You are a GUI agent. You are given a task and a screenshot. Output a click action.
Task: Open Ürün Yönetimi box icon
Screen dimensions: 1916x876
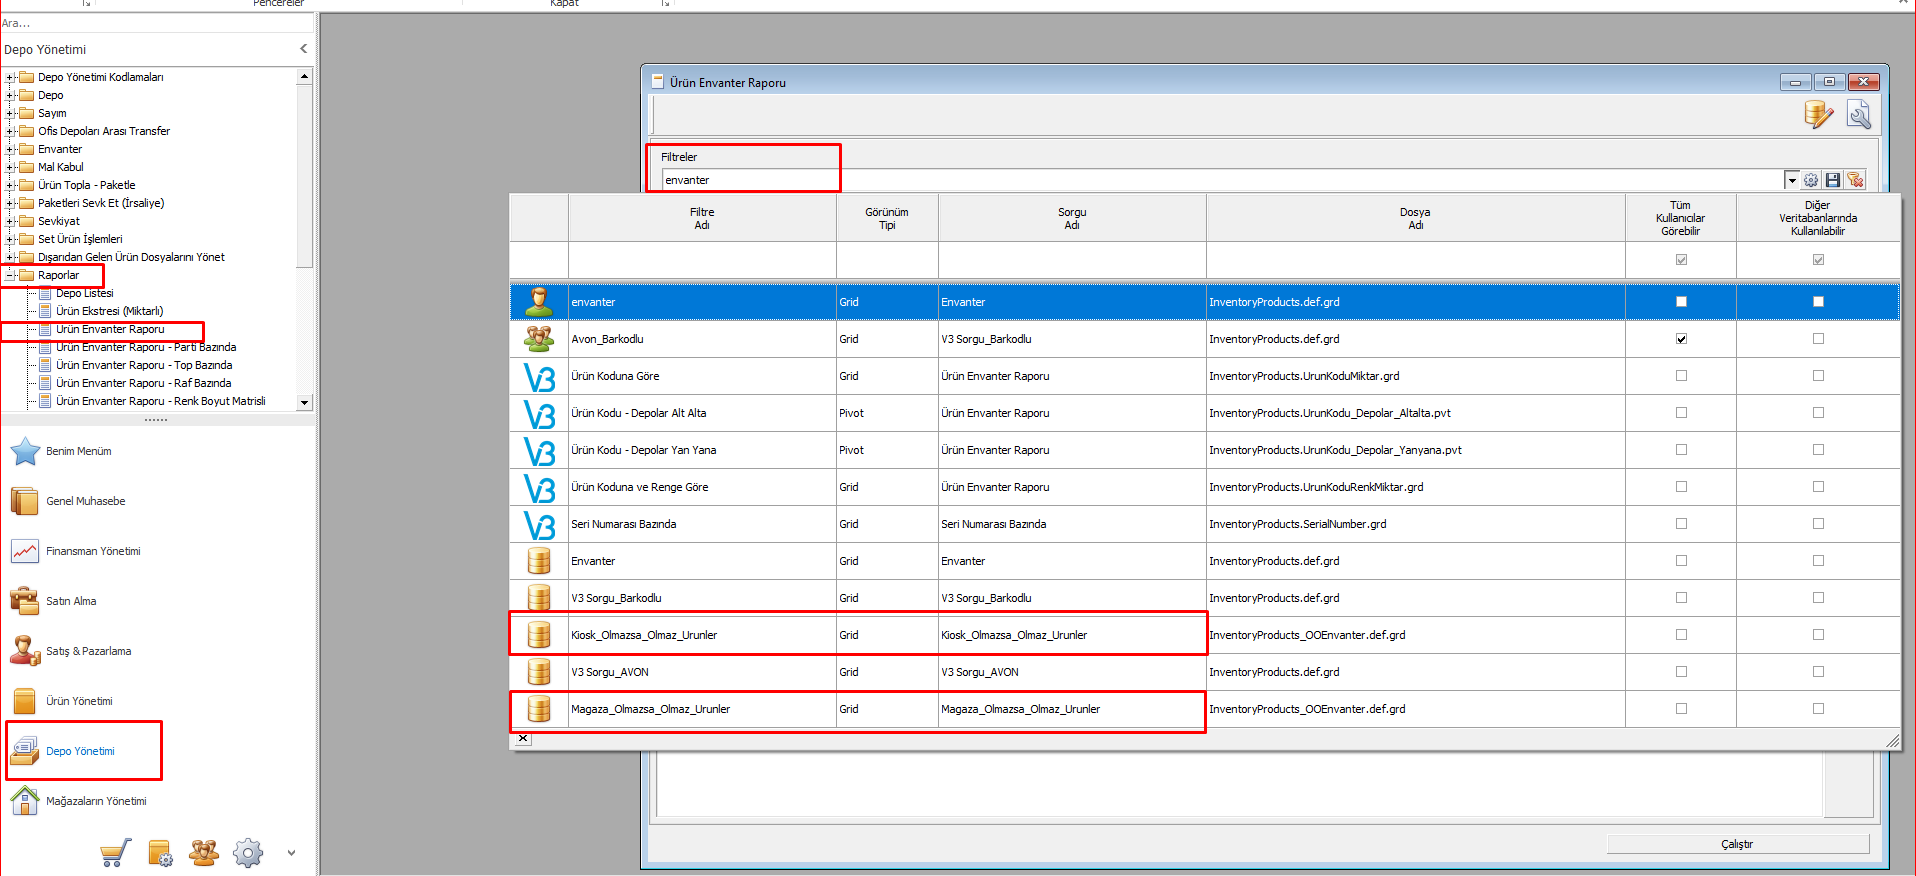(25, 701)
